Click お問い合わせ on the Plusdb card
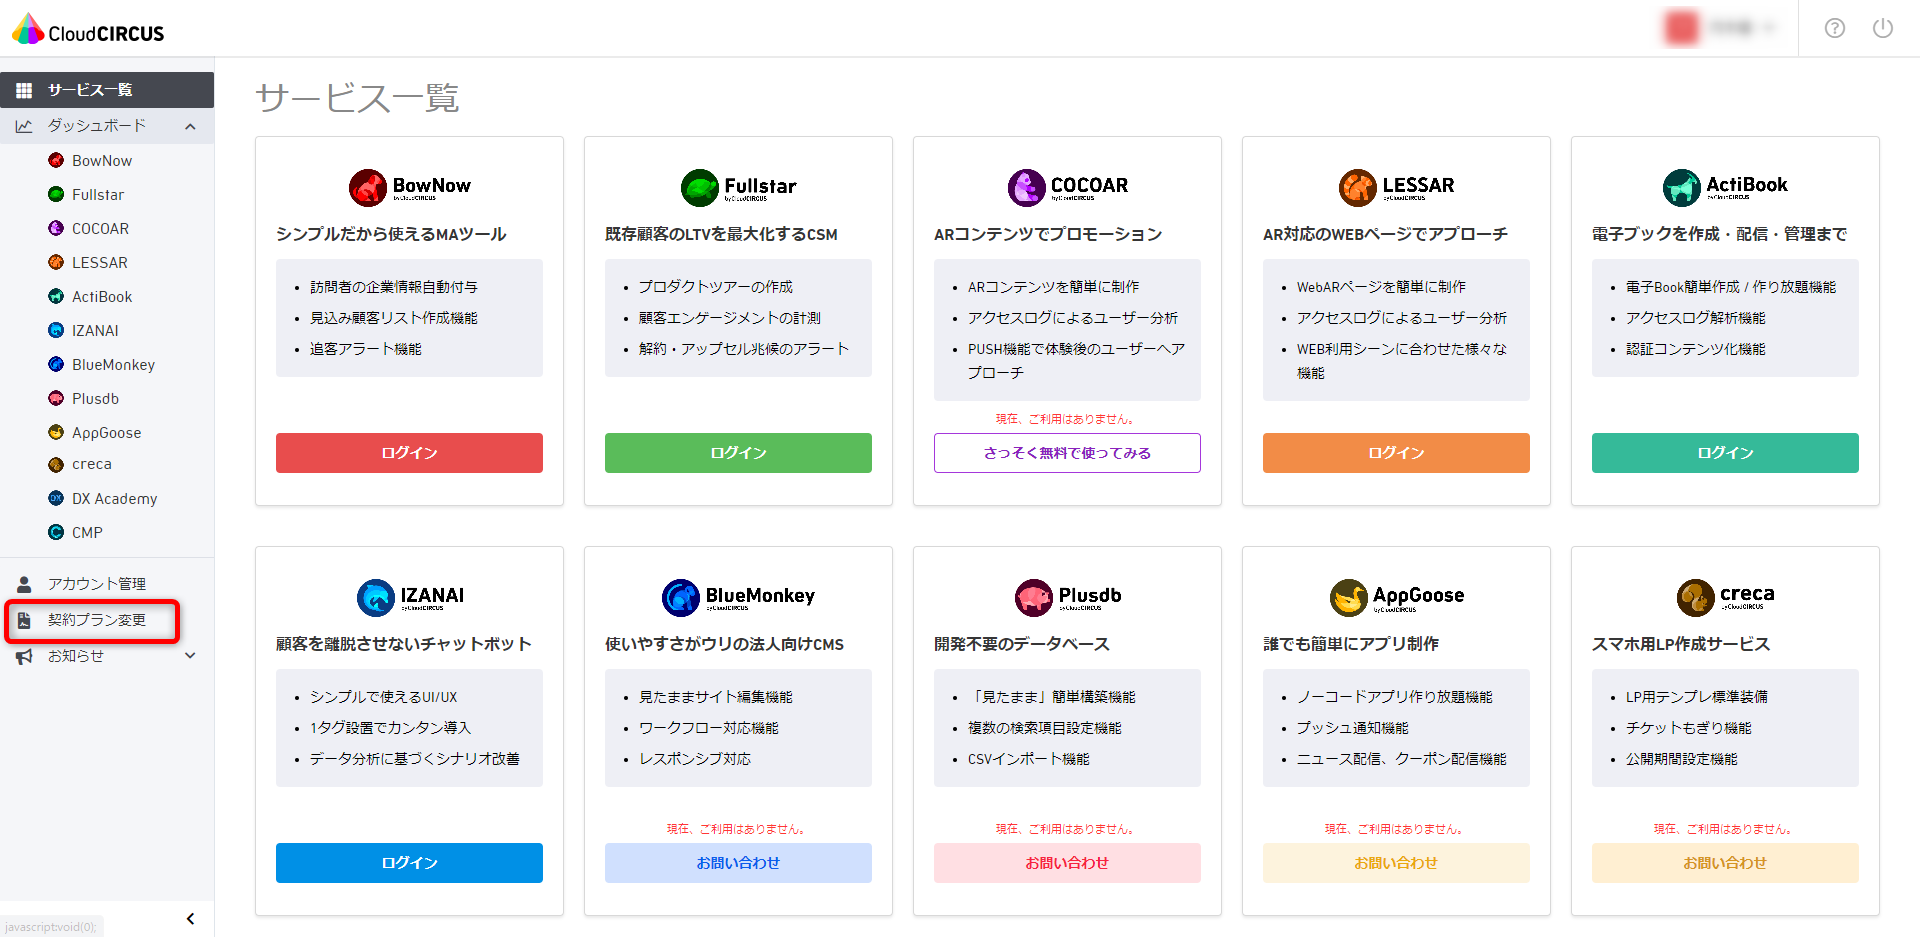The image size is (1920, 937). point(1067,863)
